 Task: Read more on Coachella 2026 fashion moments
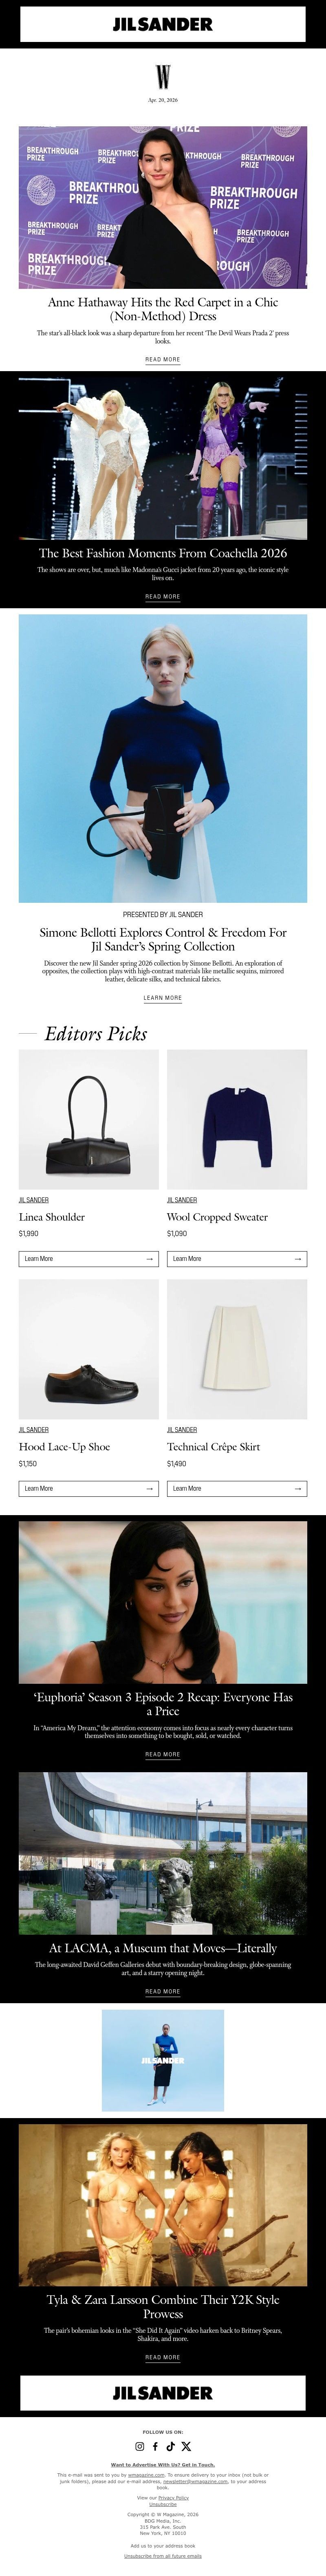coord(163,597)
